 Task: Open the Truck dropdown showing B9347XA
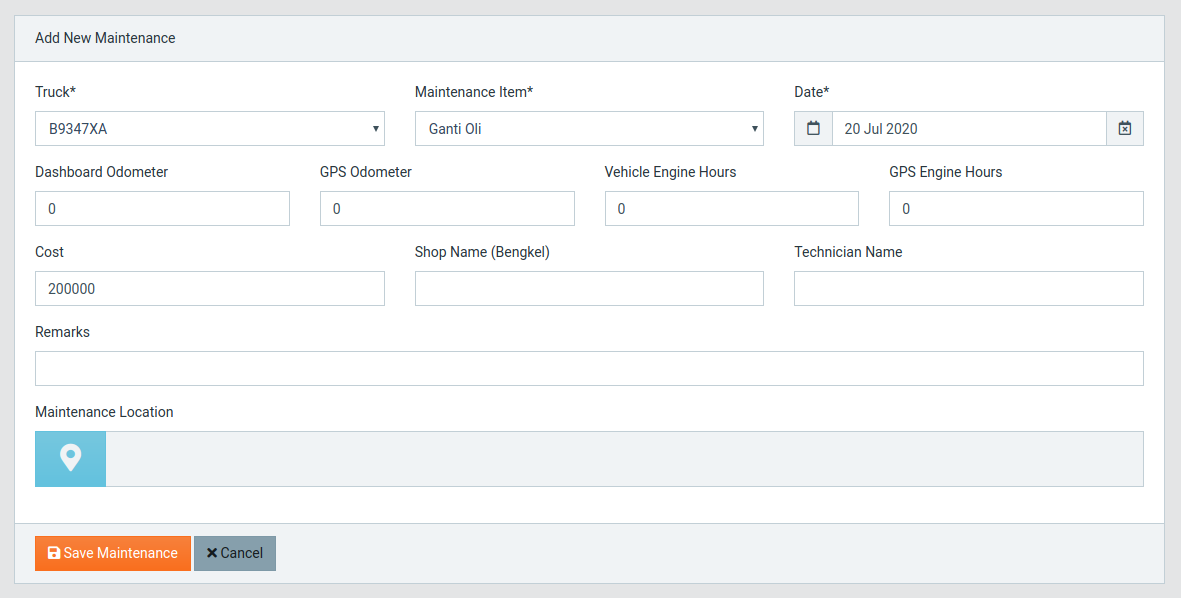(x=209, y=129)
